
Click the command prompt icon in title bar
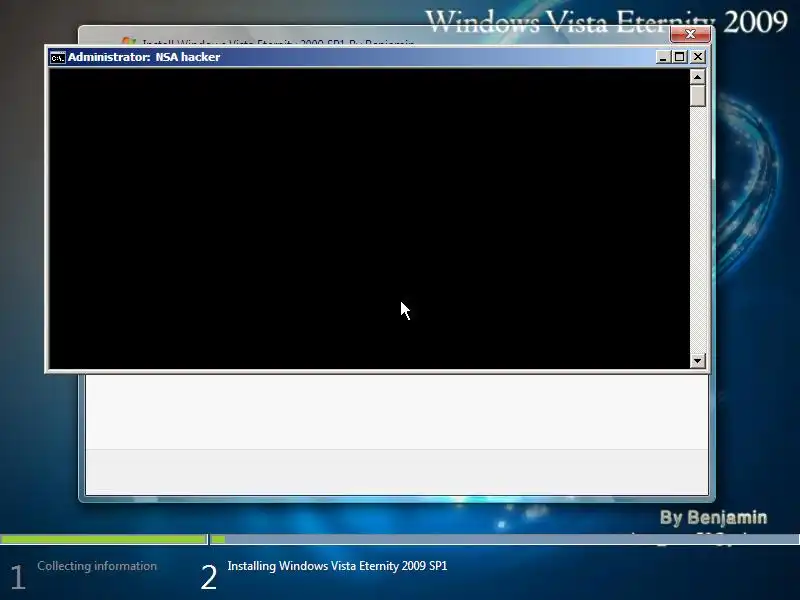(x=58, y=57)
